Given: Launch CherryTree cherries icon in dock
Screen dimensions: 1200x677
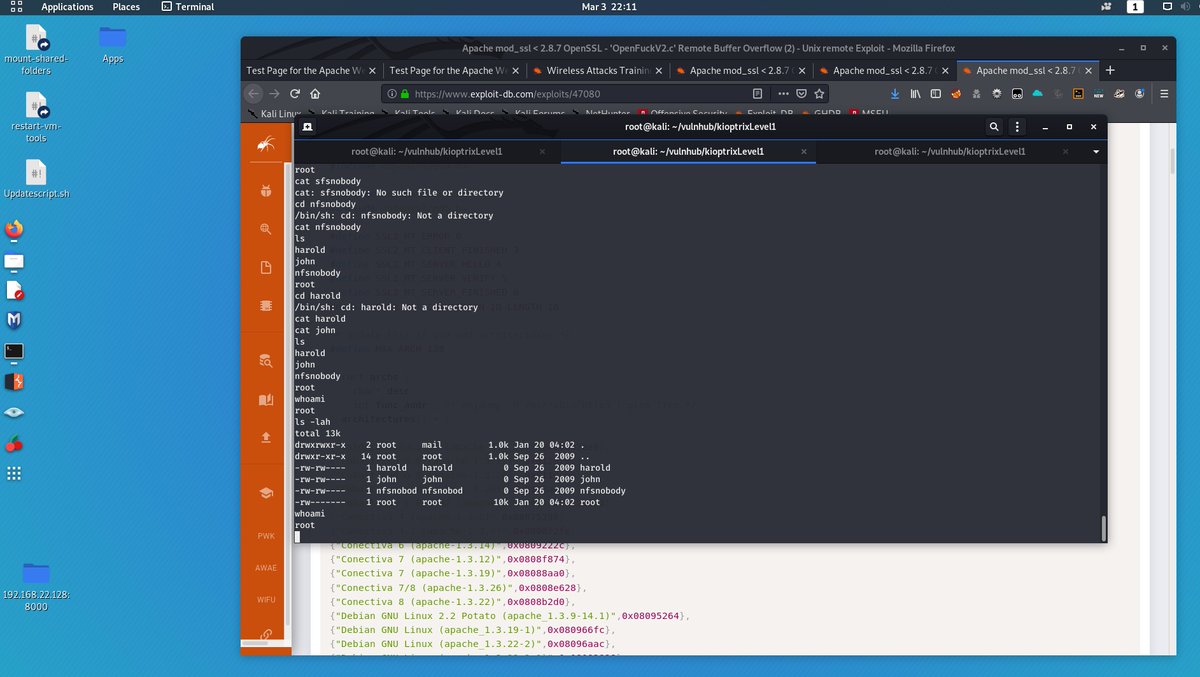Looking at the screenshot, I should point(14,443).
